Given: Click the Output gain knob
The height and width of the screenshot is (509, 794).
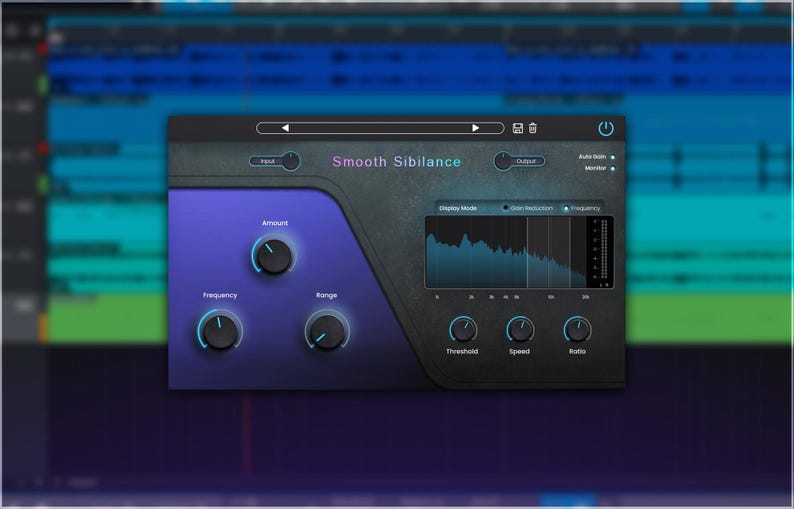Looking at the screenshot, I should 503,161.
